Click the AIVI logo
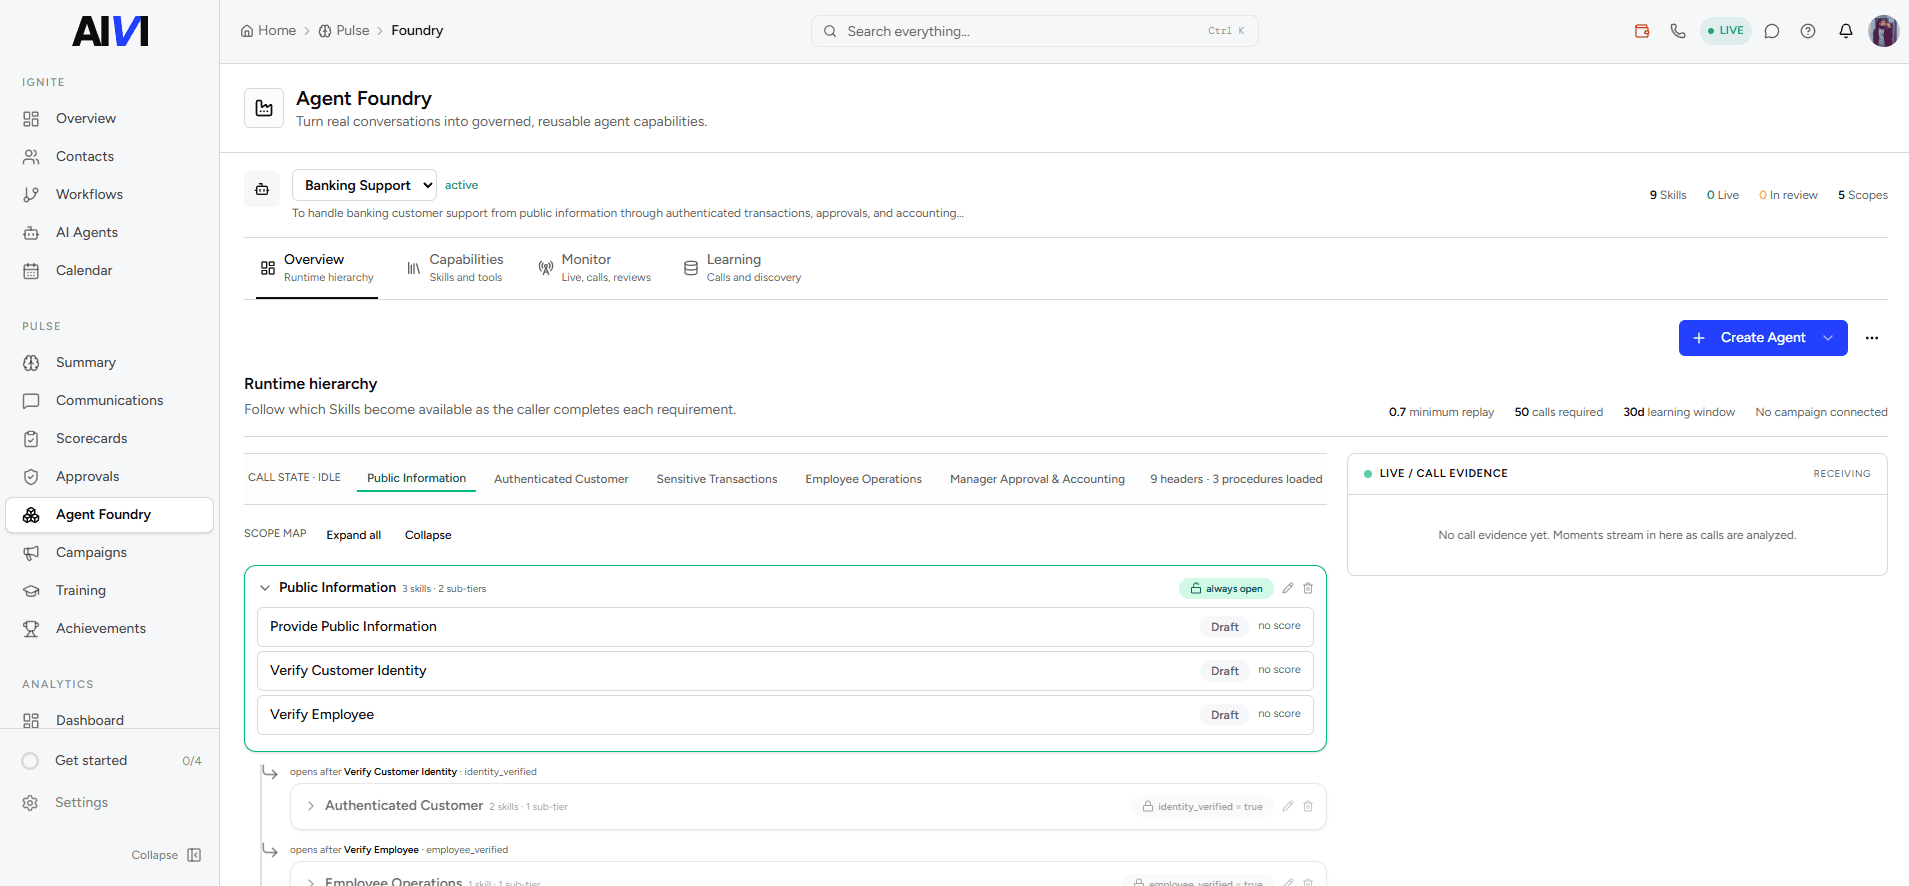Screen dimensions: 1909x886 tap(110, 31)
